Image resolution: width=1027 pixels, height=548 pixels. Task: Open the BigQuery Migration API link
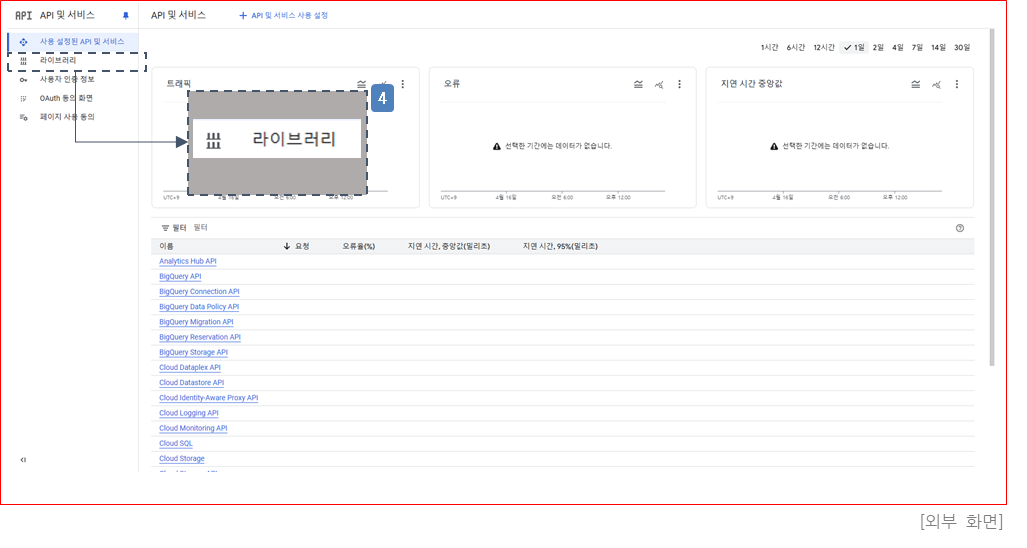196,321
